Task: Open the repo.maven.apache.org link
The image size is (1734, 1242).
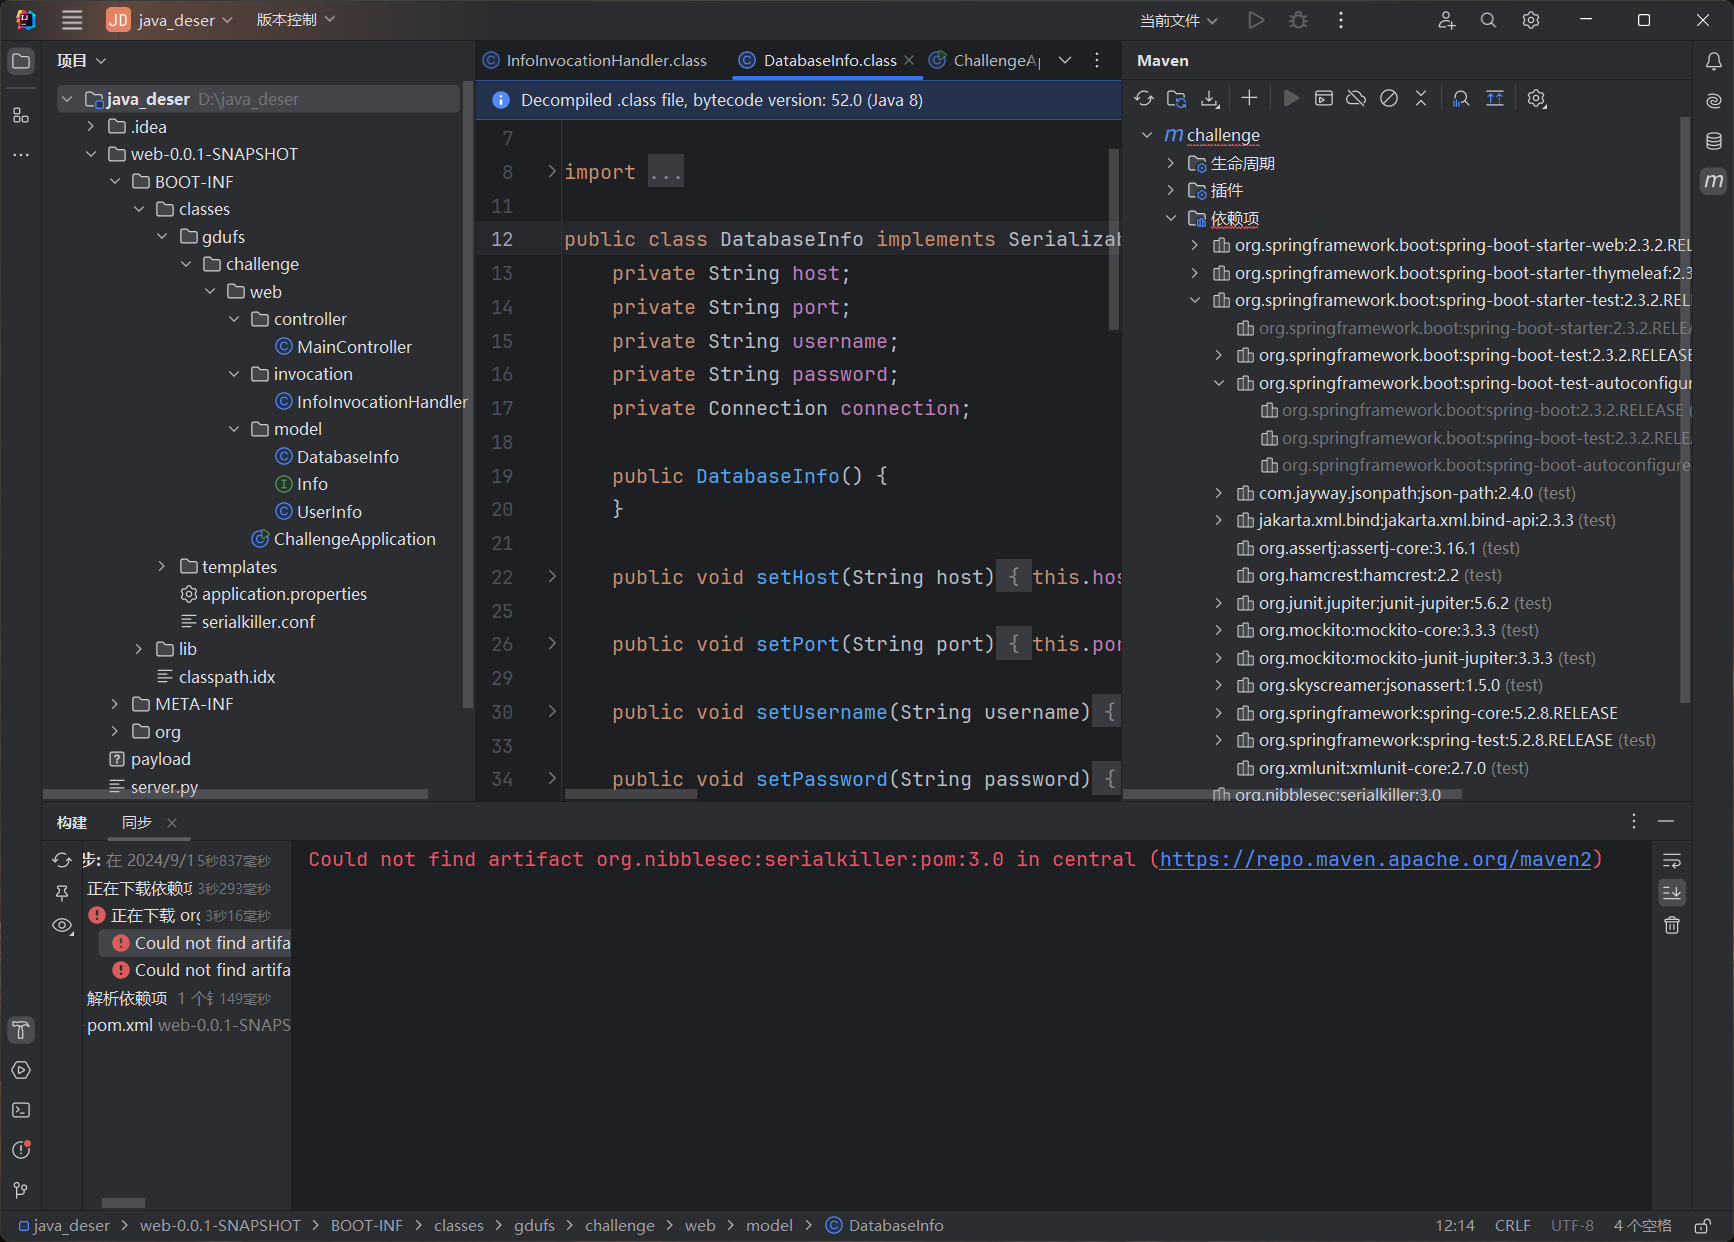Action: [1375, 859]
